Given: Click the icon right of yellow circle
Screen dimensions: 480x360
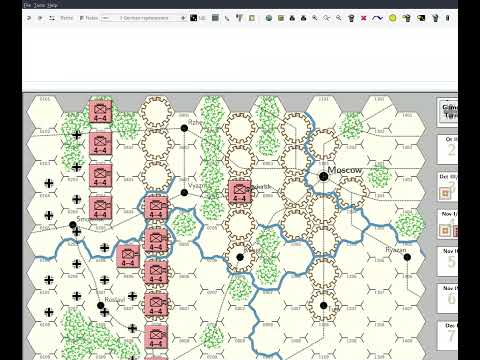Looking at the screenshot, I should coord(407,18).
